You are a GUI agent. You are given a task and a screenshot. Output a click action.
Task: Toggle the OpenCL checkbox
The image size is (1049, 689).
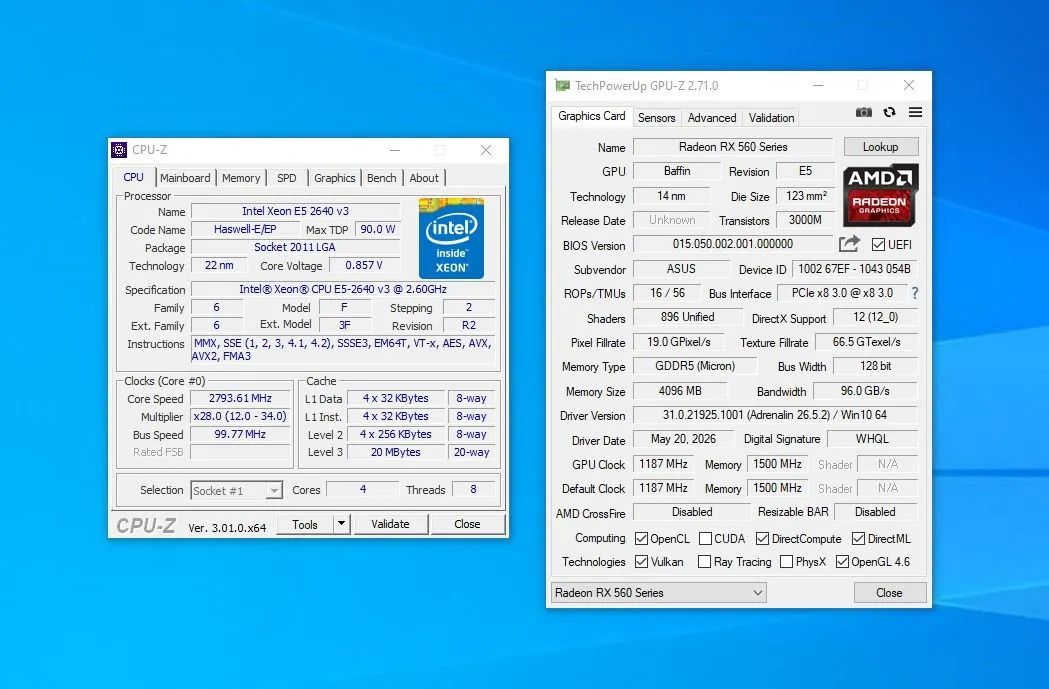pos(641,538)
